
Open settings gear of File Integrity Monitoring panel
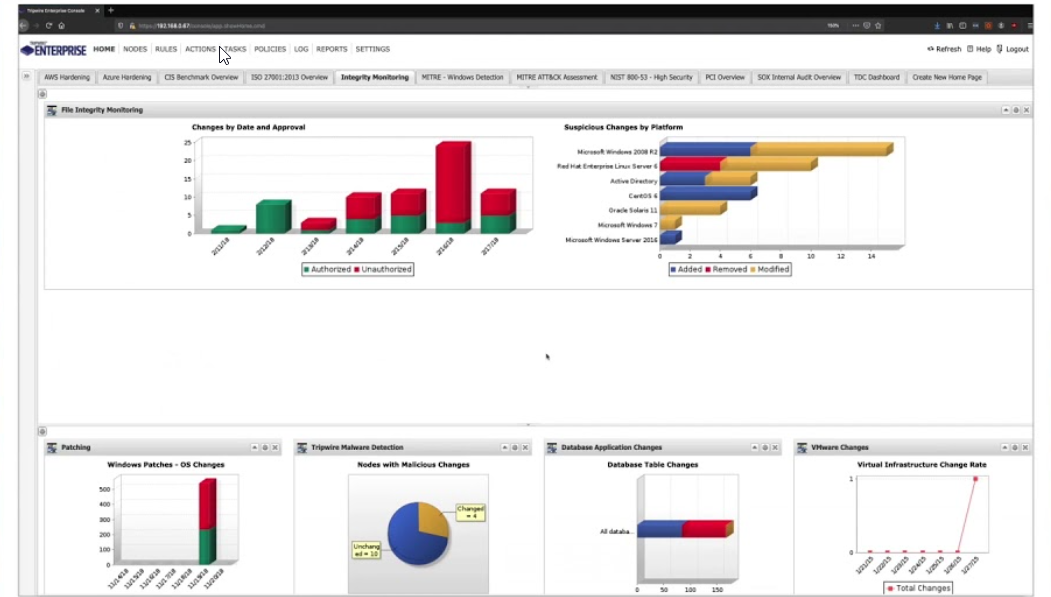click(x=1016, y=110)
